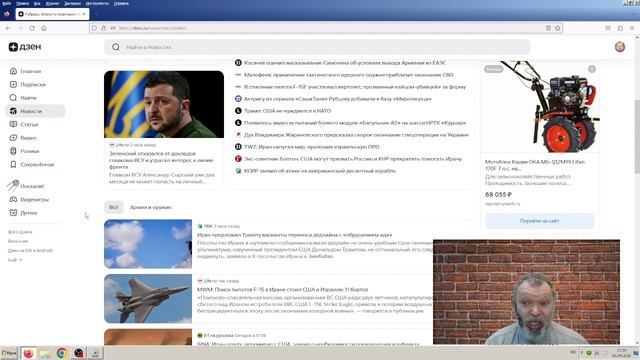Click the taskbar clock
Image resolution: width=640 pixels, height=360 pixels.
point(622,353)
